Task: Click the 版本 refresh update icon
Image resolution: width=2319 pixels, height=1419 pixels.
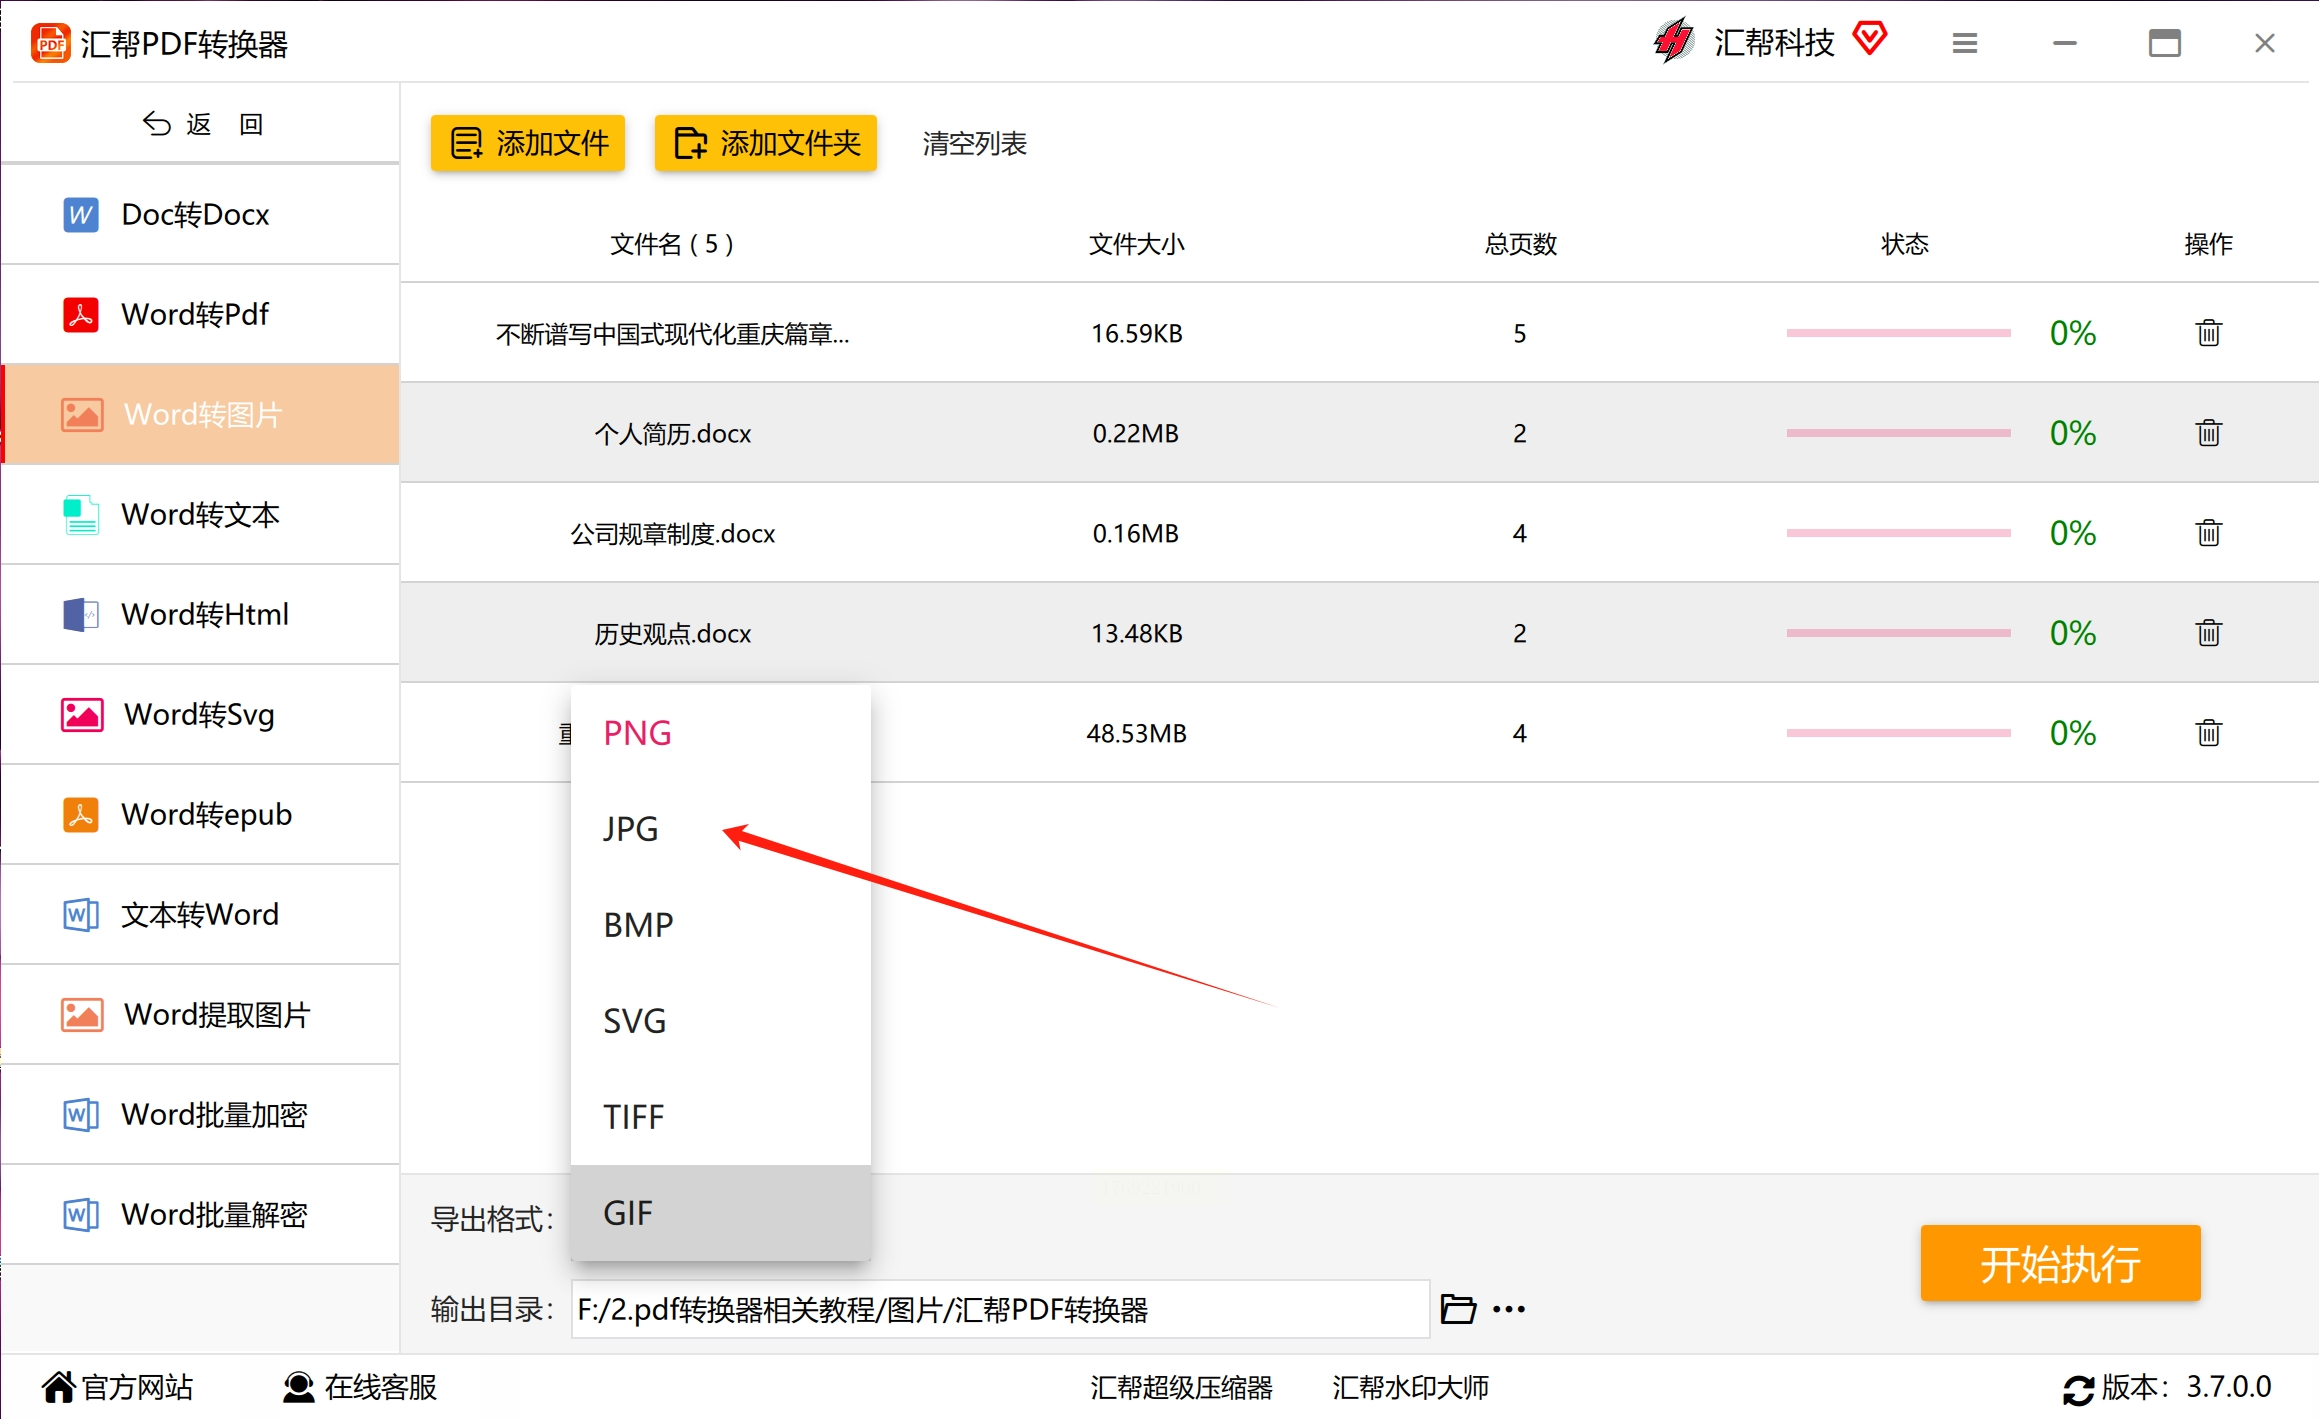Action: coord(2078,1389)
